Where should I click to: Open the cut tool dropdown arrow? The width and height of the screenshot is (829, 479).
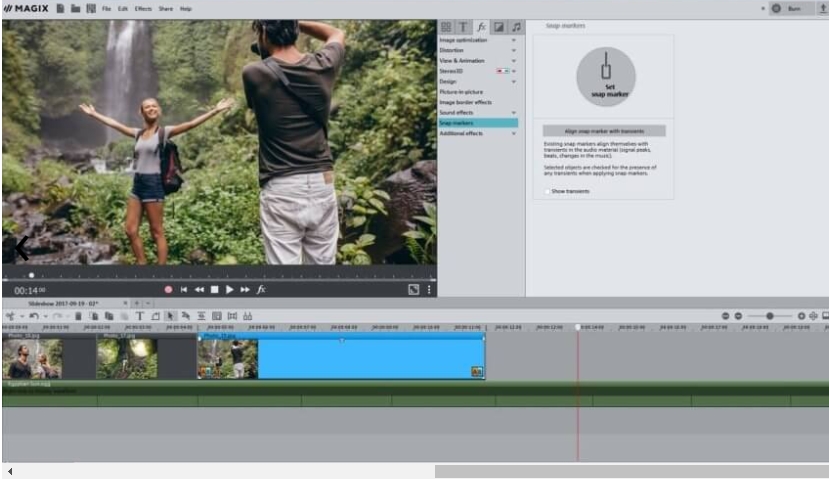pyautogui.click(x=22, y=317)
